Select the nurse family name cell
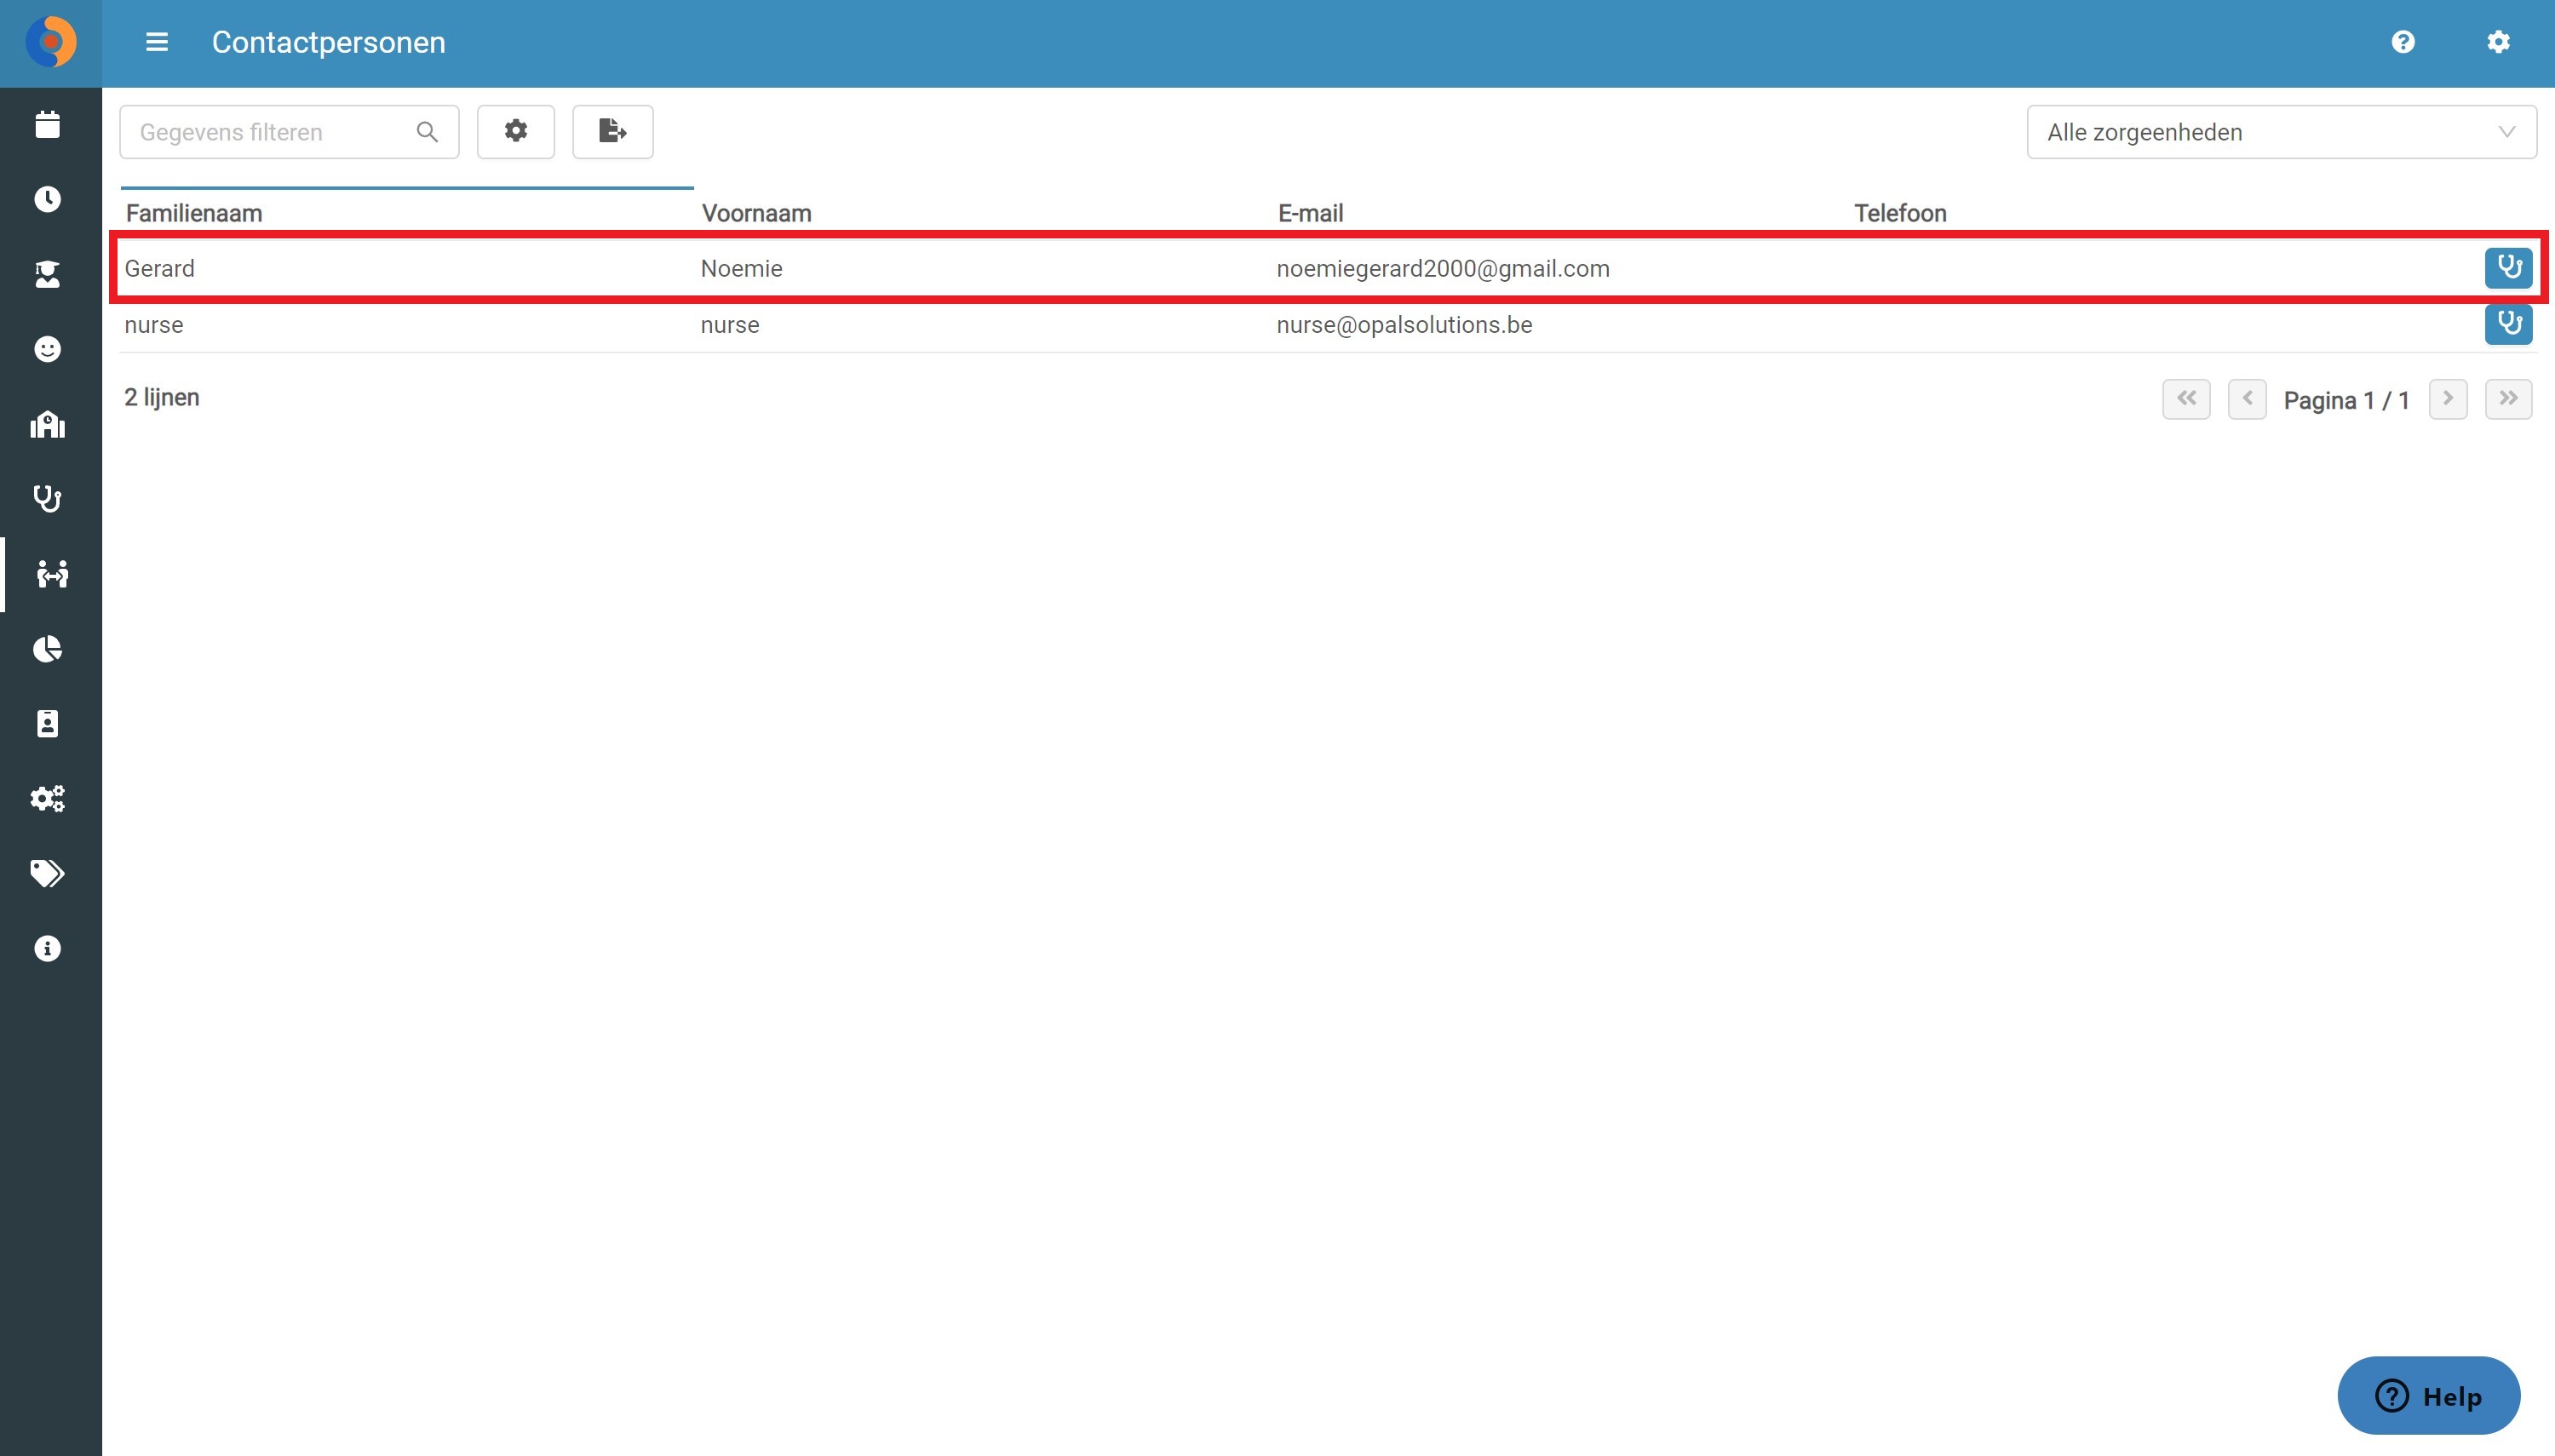The height and width of the screenshot is (1456, 2555). click(154, 325)
